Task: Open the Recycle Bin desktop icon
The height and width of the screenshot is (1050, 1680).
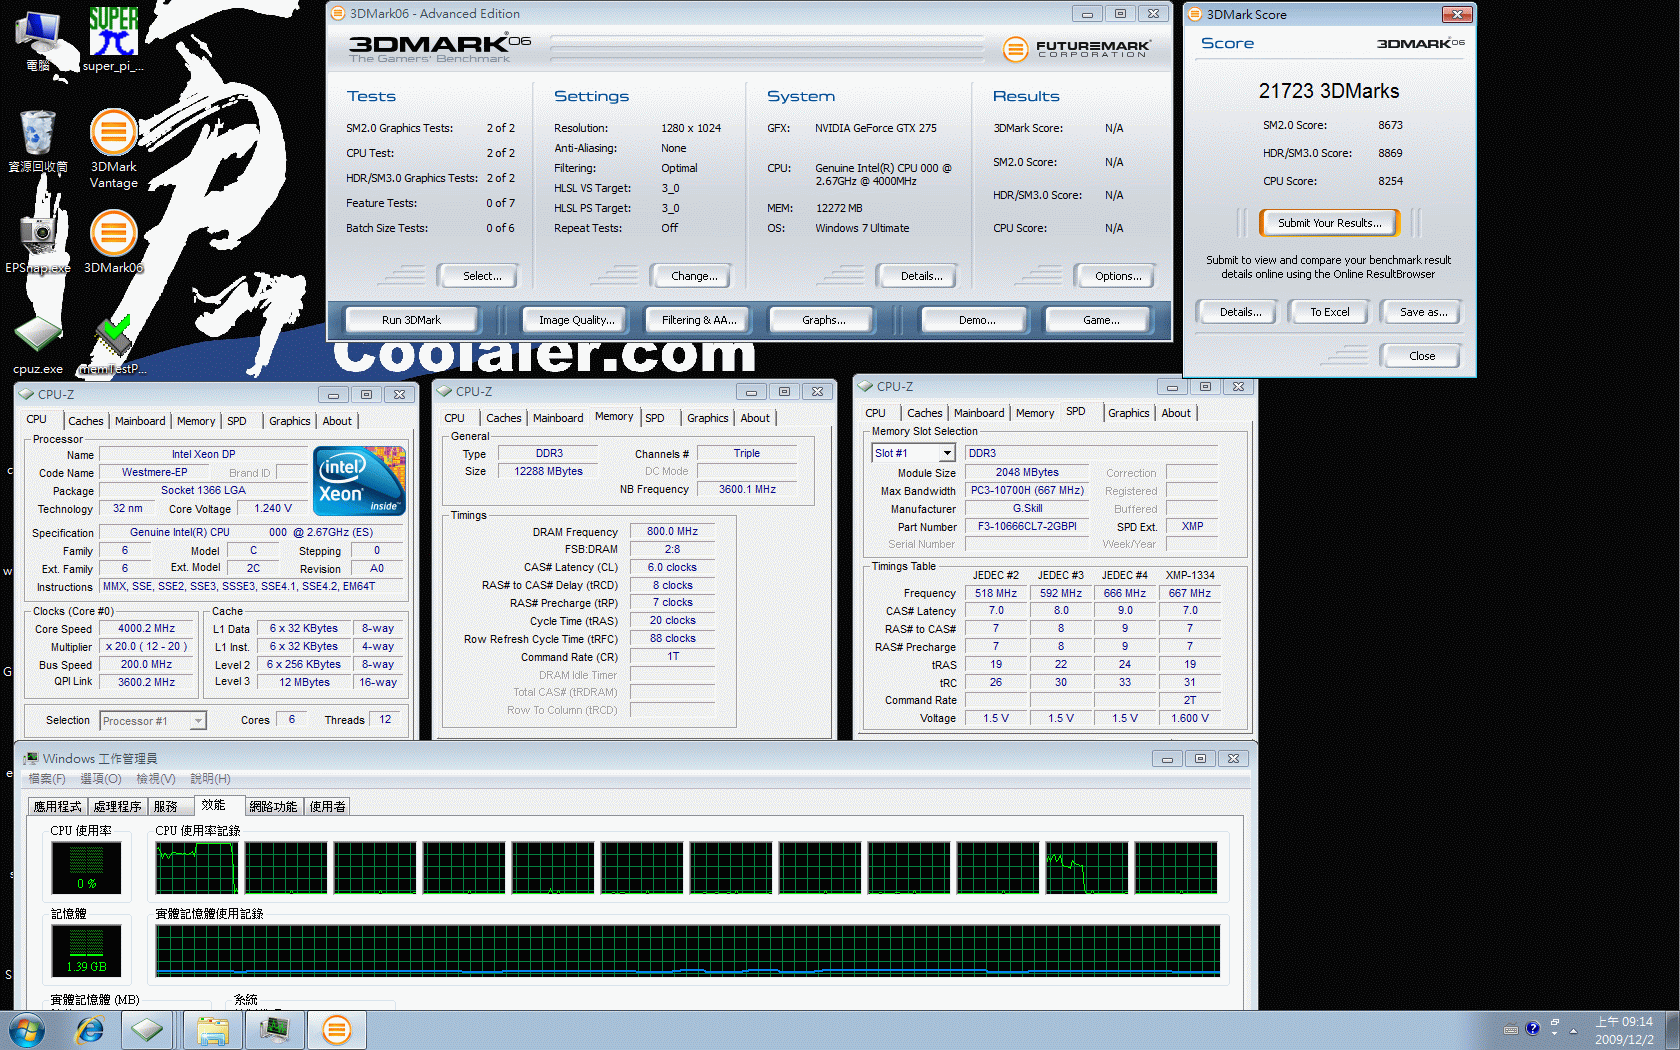Action: coord(38,141)
